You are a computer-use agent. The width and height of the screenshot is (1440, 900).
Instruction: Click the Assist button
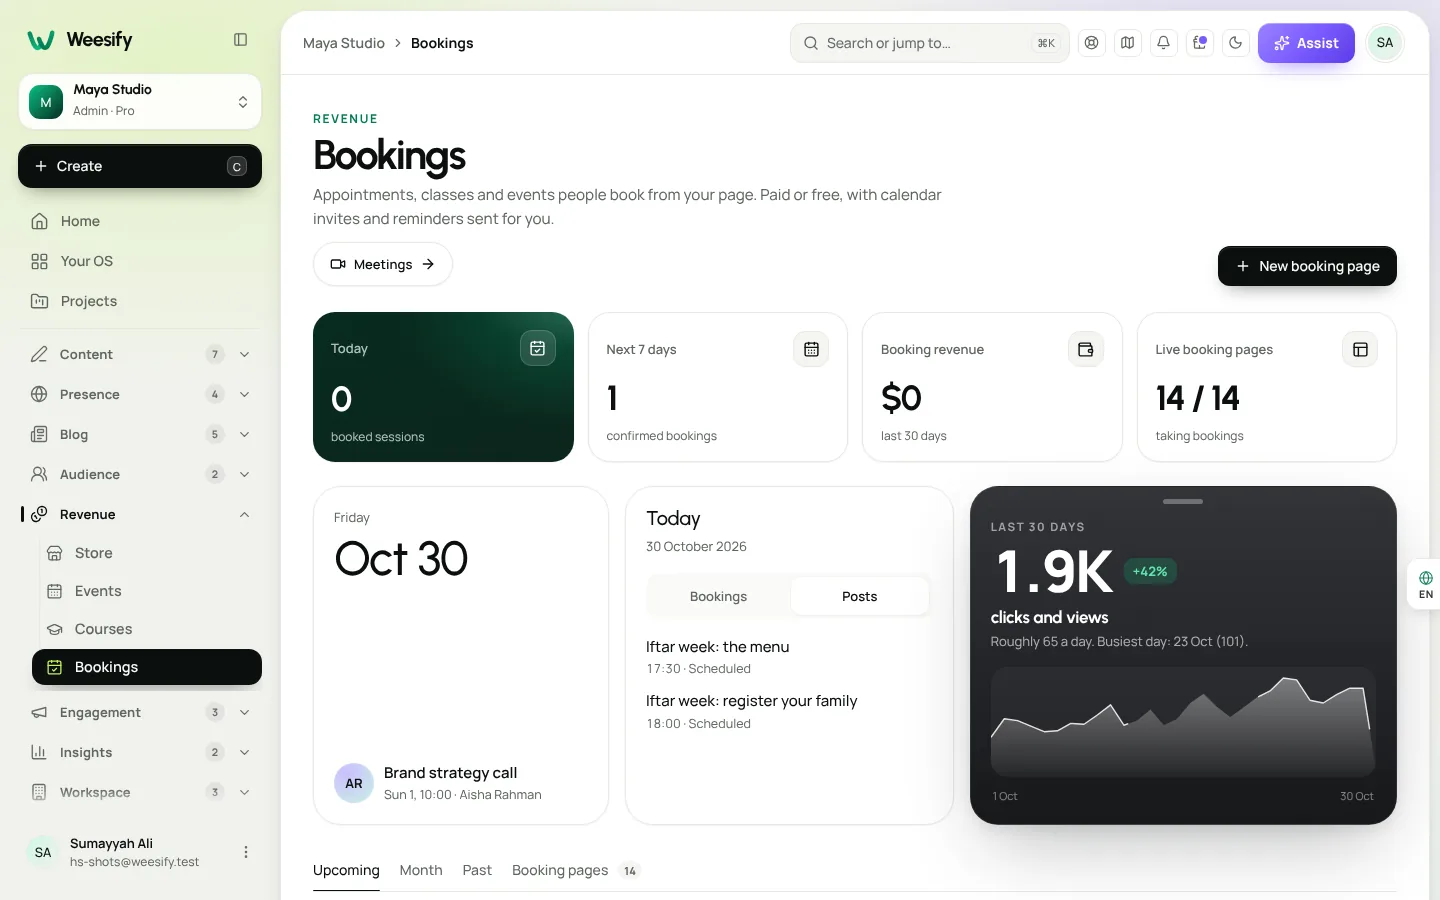pos(1306,43)
